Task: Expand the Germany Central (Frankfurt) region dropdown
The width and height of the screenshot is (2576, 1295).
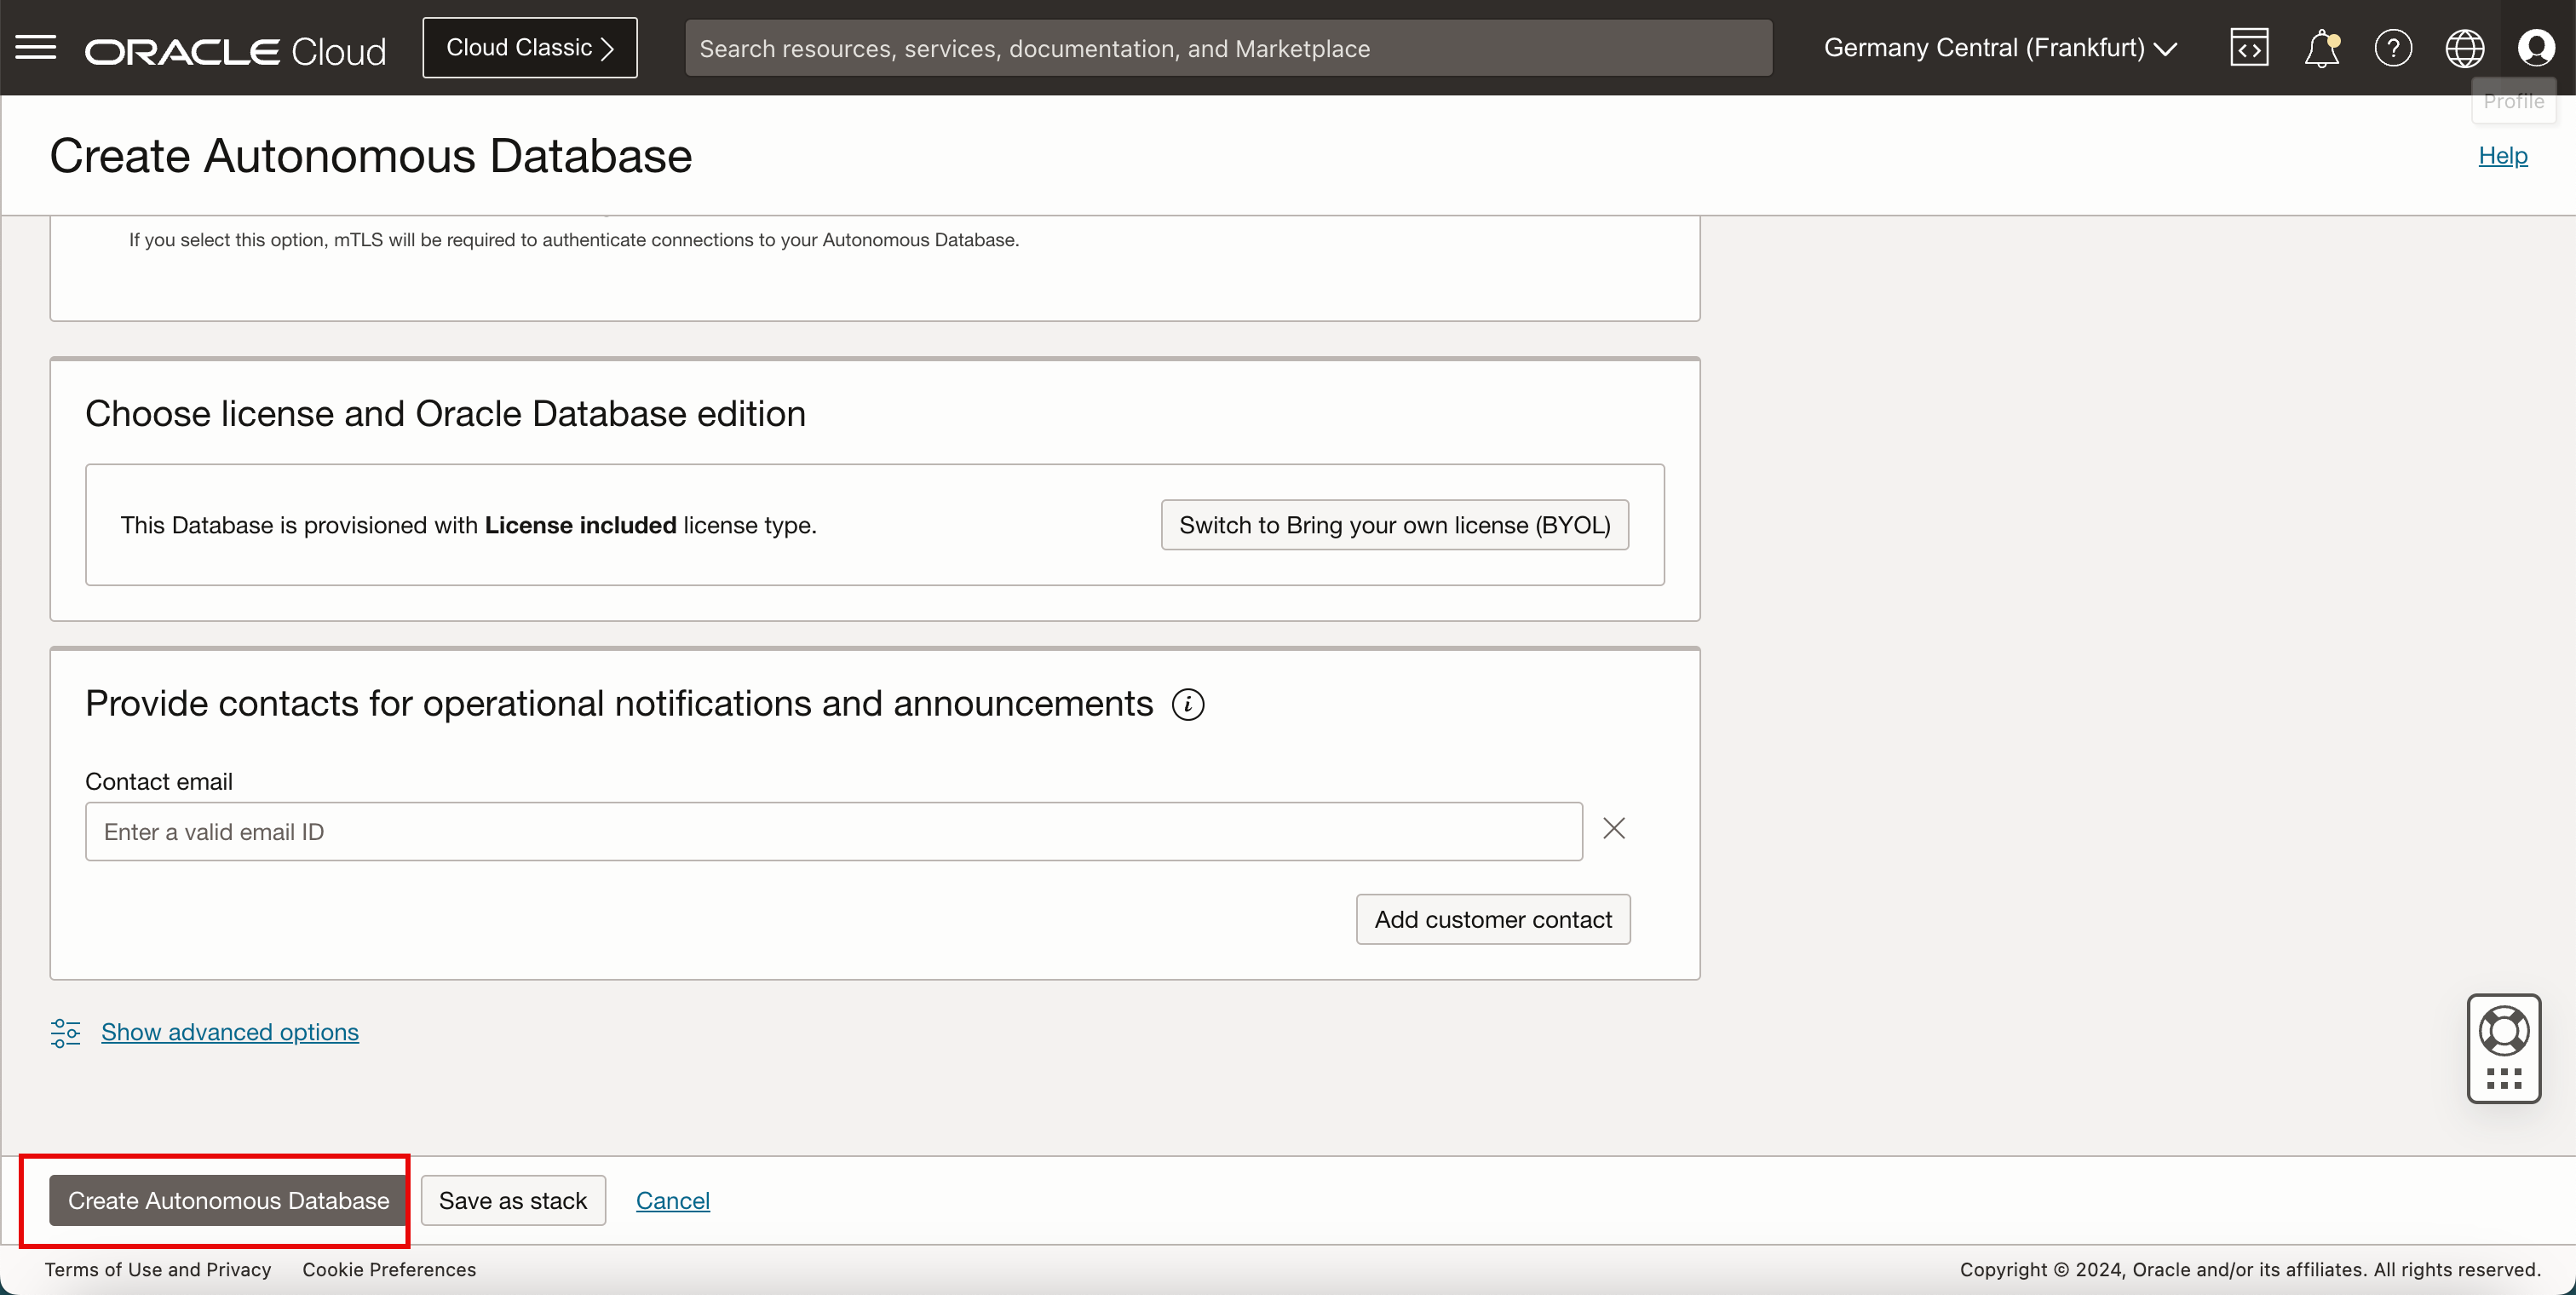Action: tap(2000, 48)
